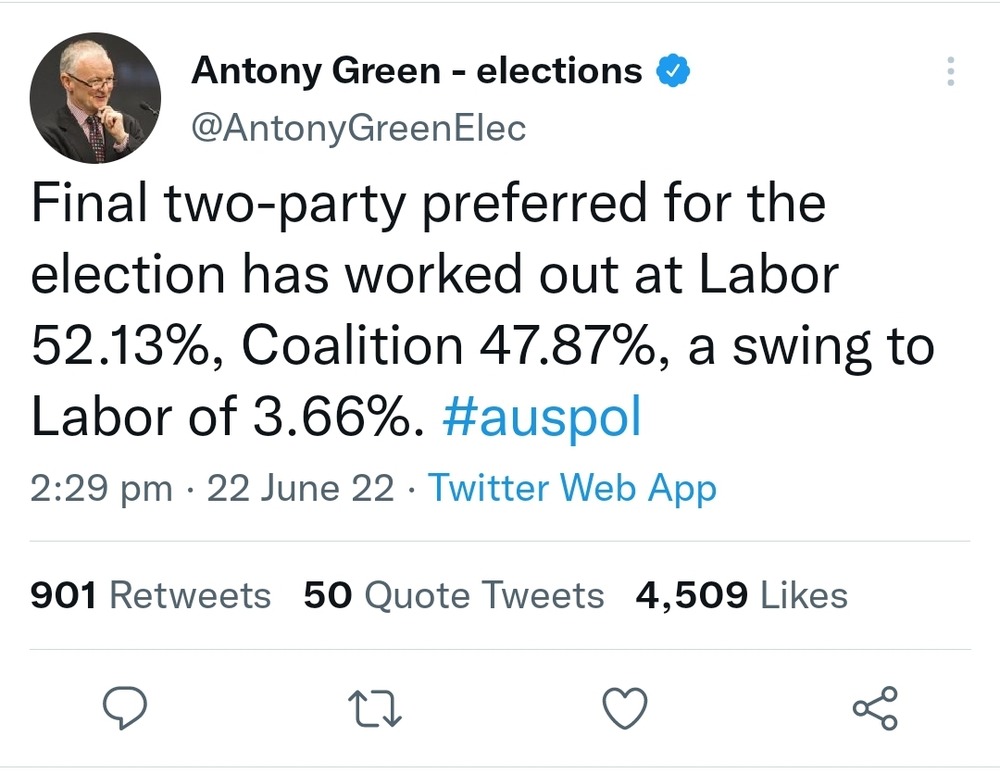
Task: Like the tweet with the heart icon
Action: tap(626, 708)
